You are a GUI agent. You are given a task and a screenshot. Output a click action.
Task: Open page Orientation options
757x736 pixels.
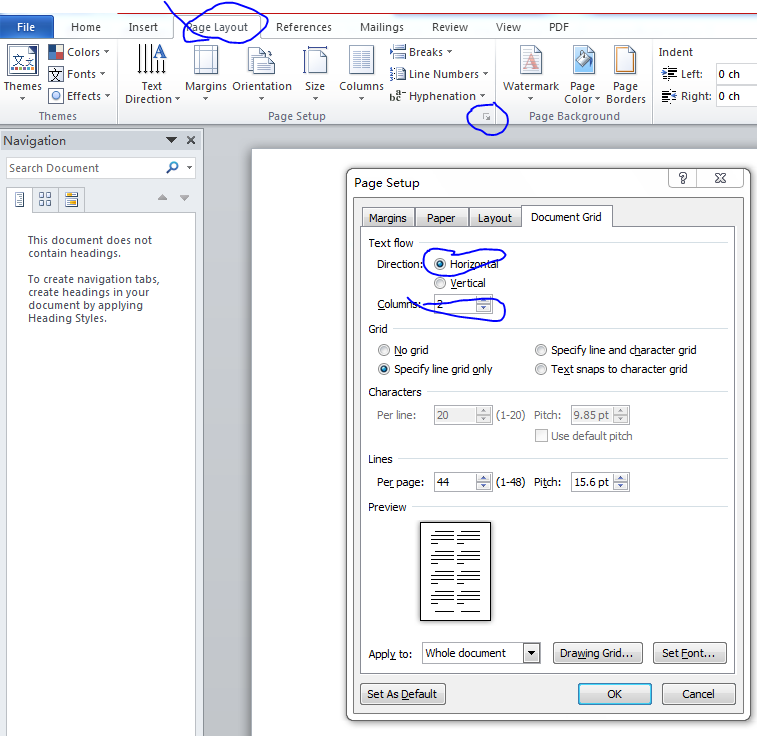[262, 73]
